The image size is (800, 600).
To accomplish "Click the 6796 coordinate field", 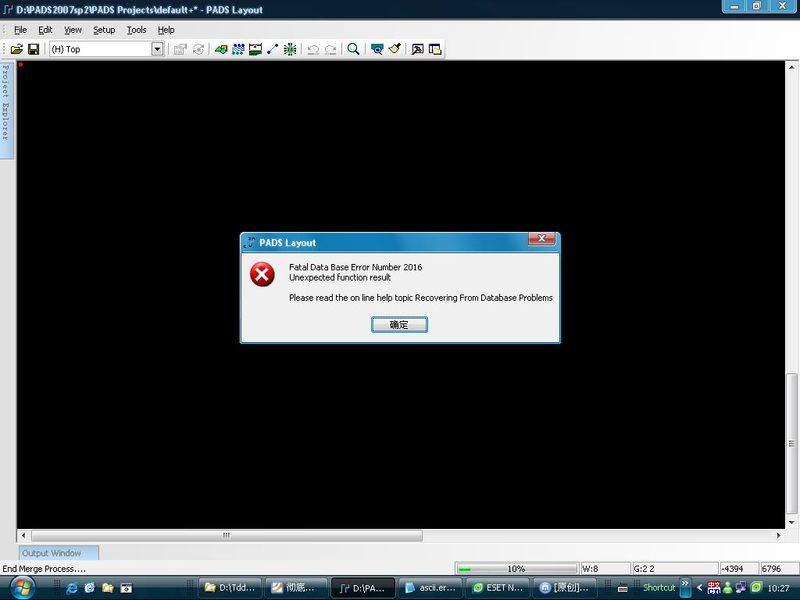I will (x=779, y=569).
